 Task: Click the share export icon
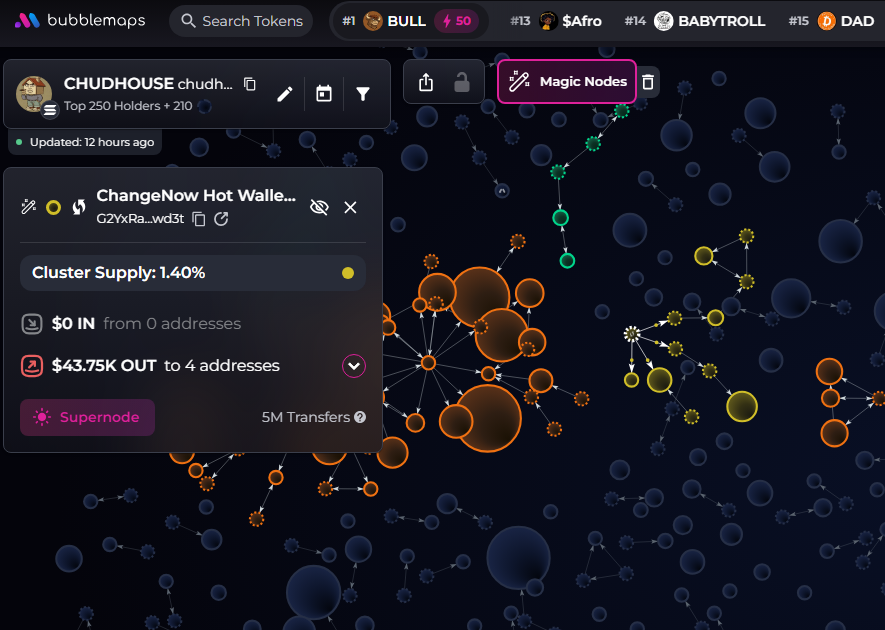click(426, 82)
